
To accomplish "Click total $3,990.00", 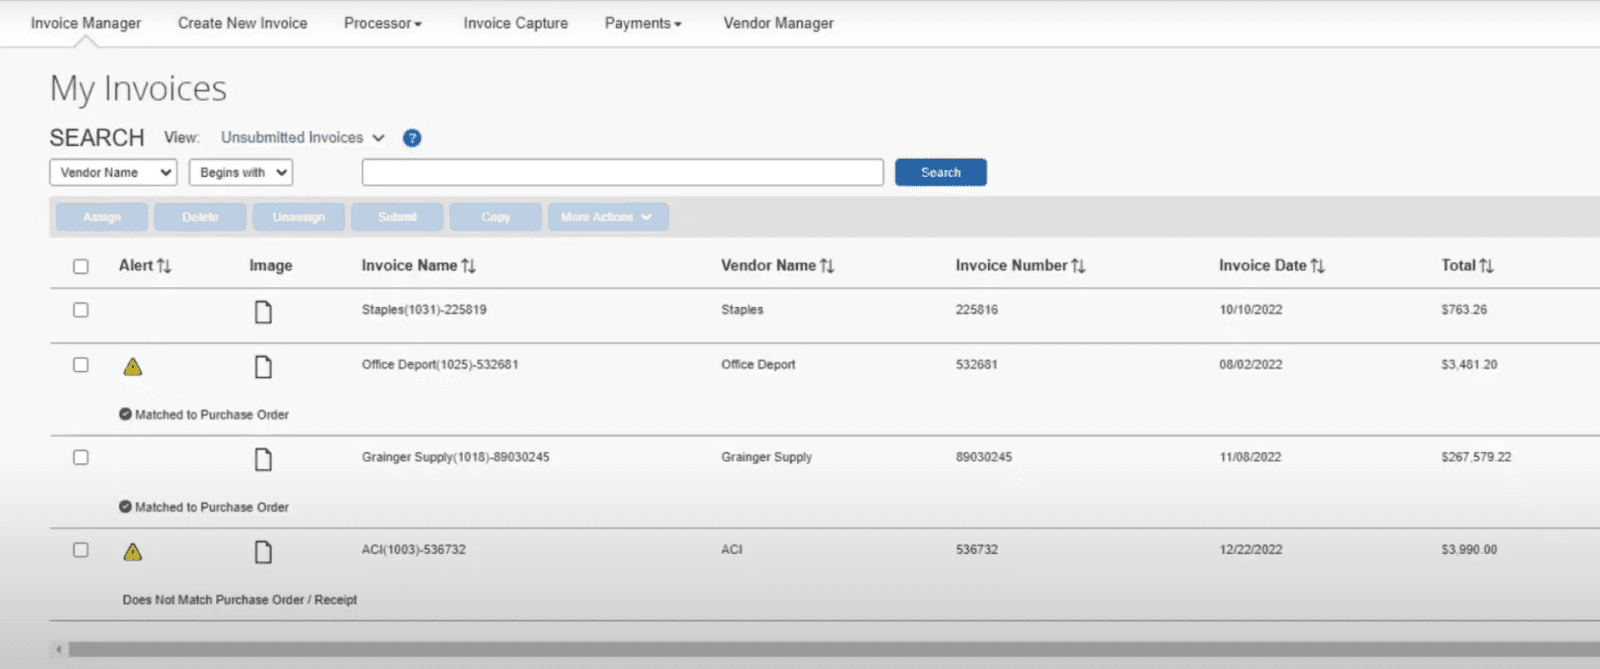I will [1469, 550].
